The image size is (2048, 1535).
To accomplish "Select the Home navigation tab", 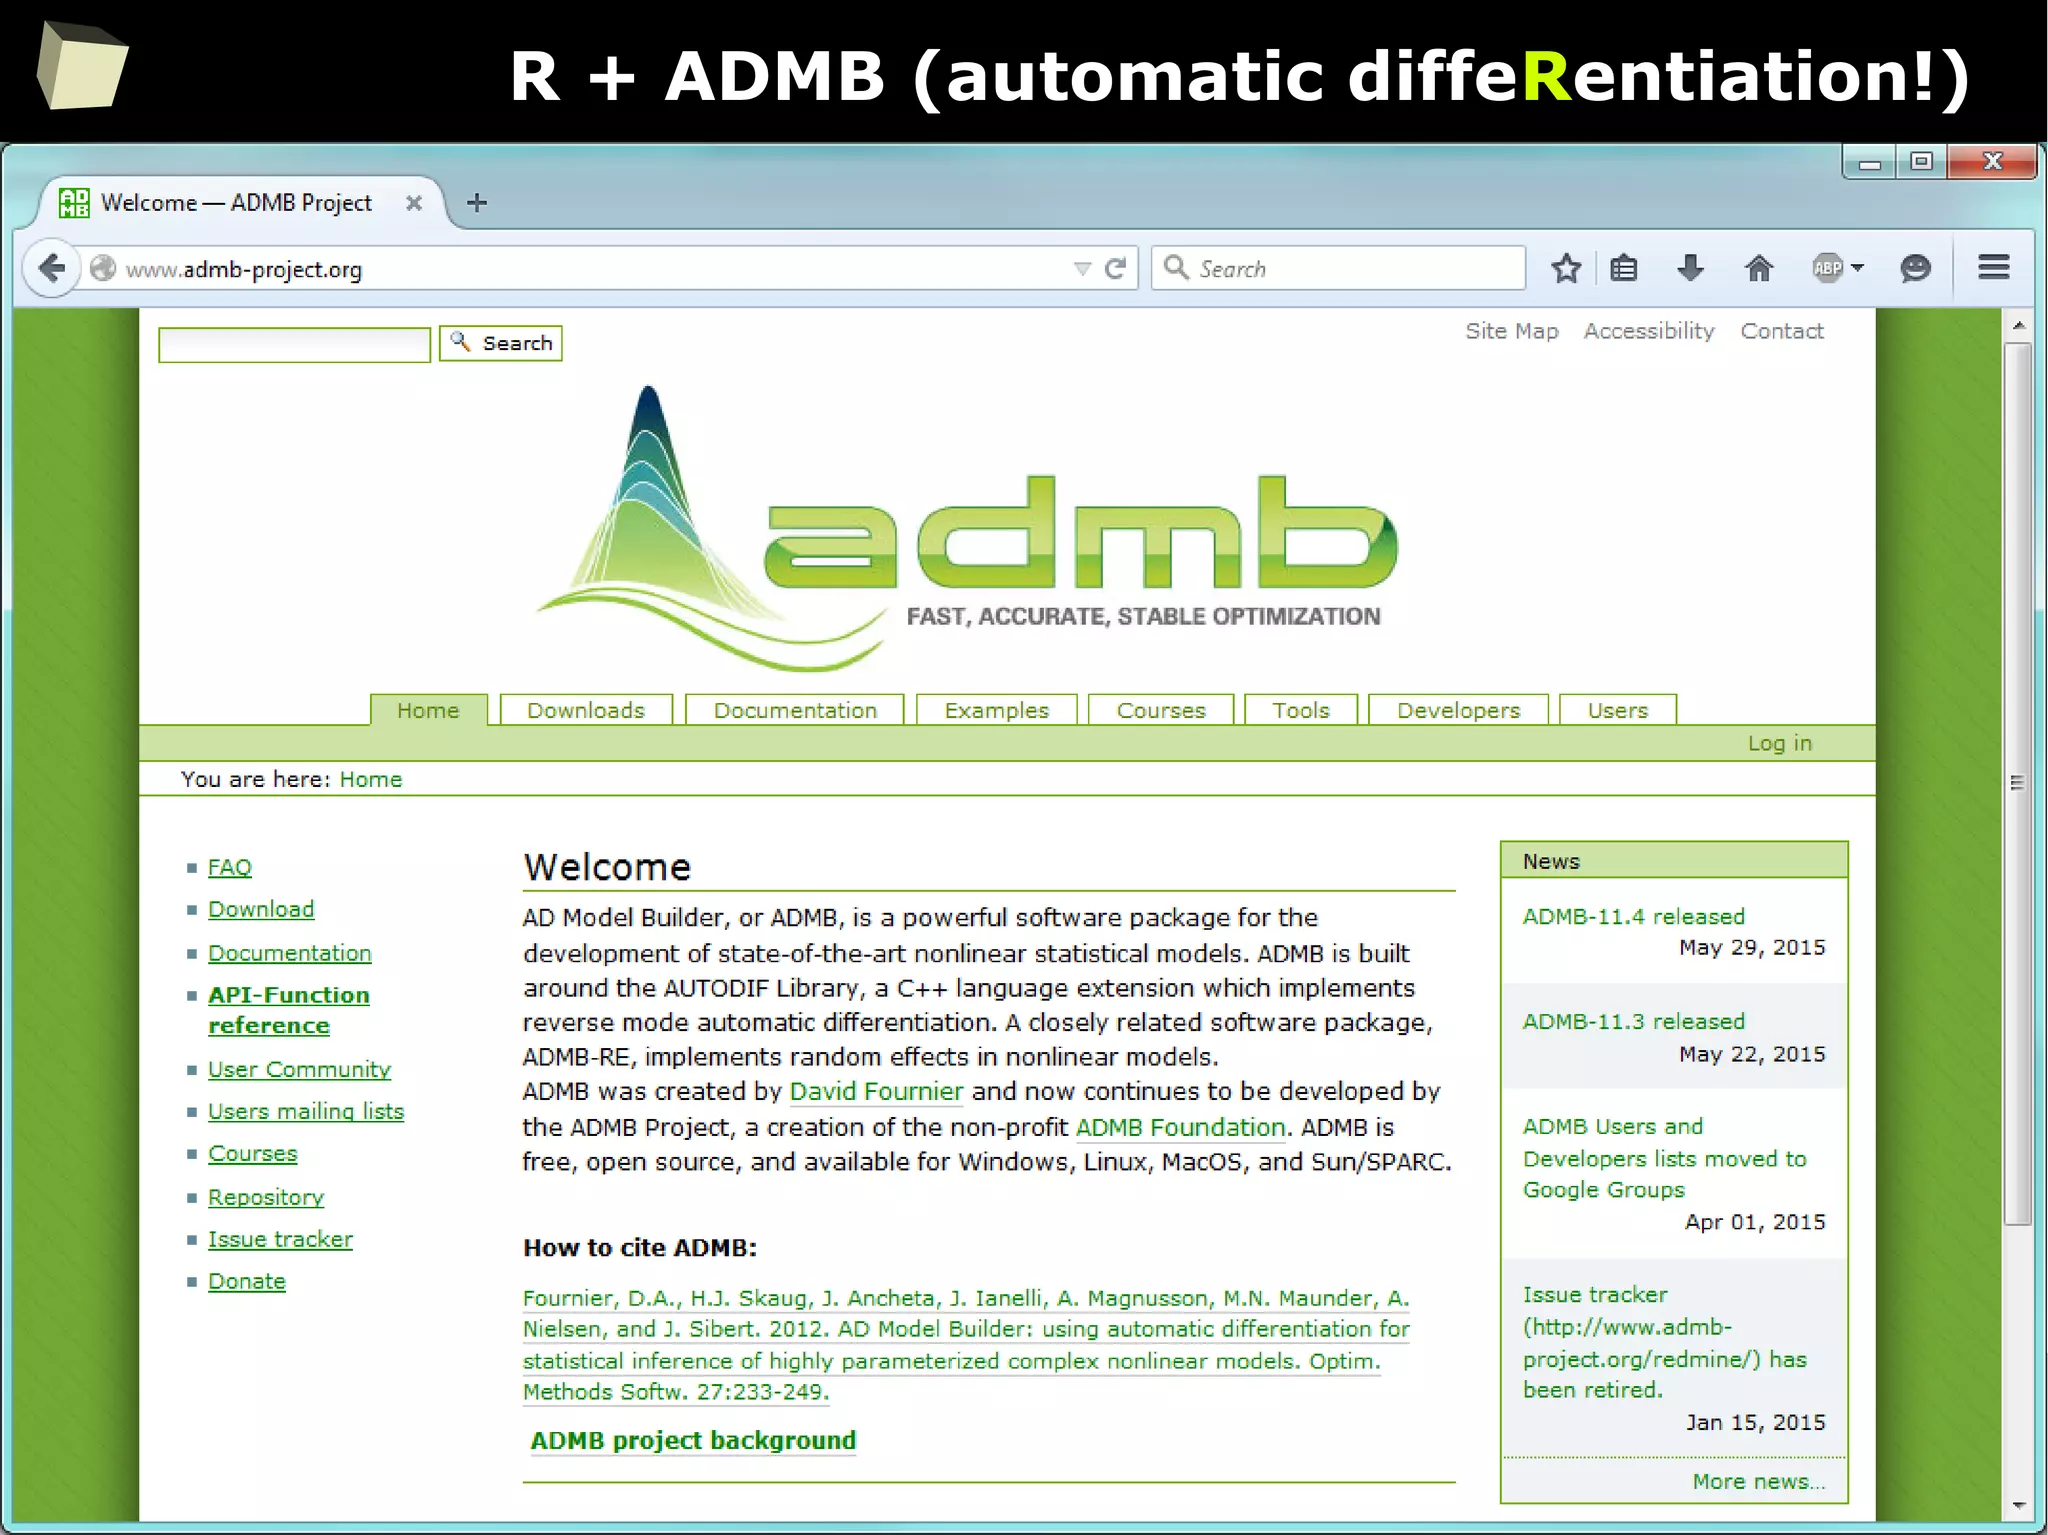I will click(428, 710).
